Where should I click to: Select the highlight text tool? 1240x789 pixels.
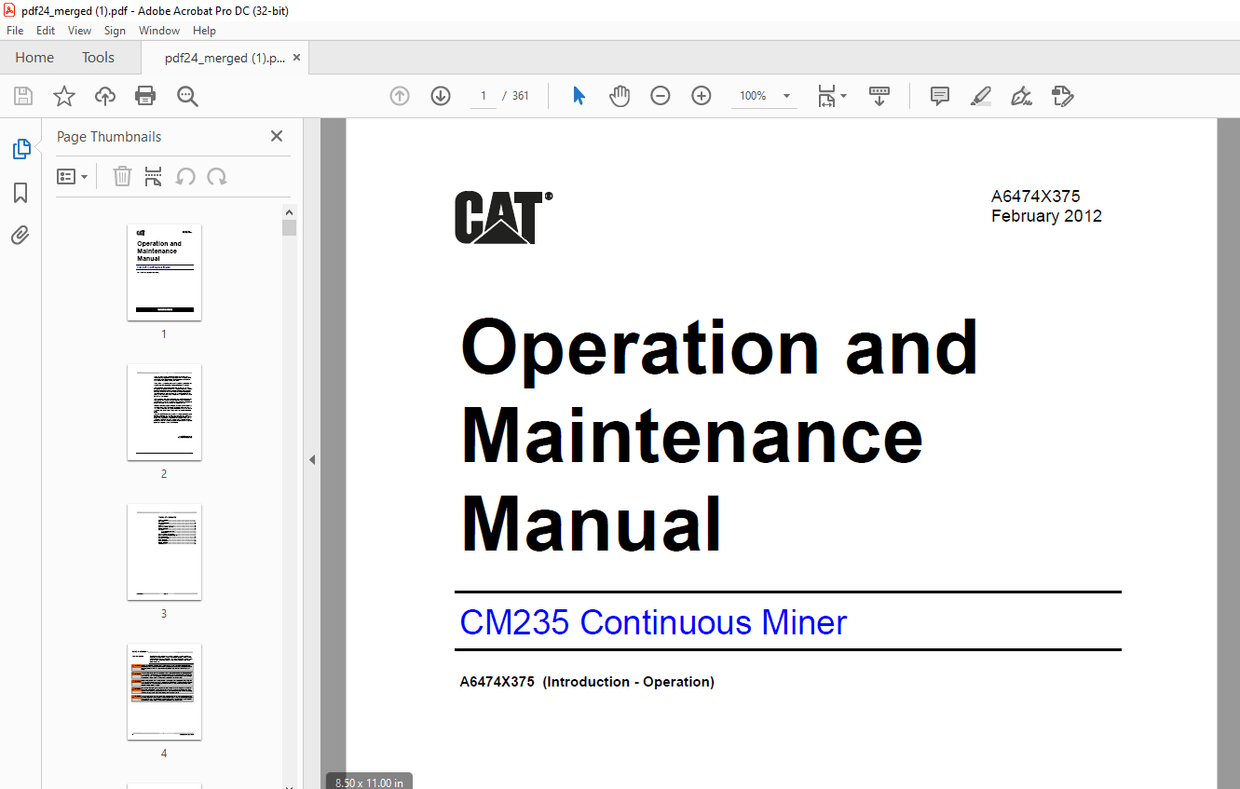[981, 95]
